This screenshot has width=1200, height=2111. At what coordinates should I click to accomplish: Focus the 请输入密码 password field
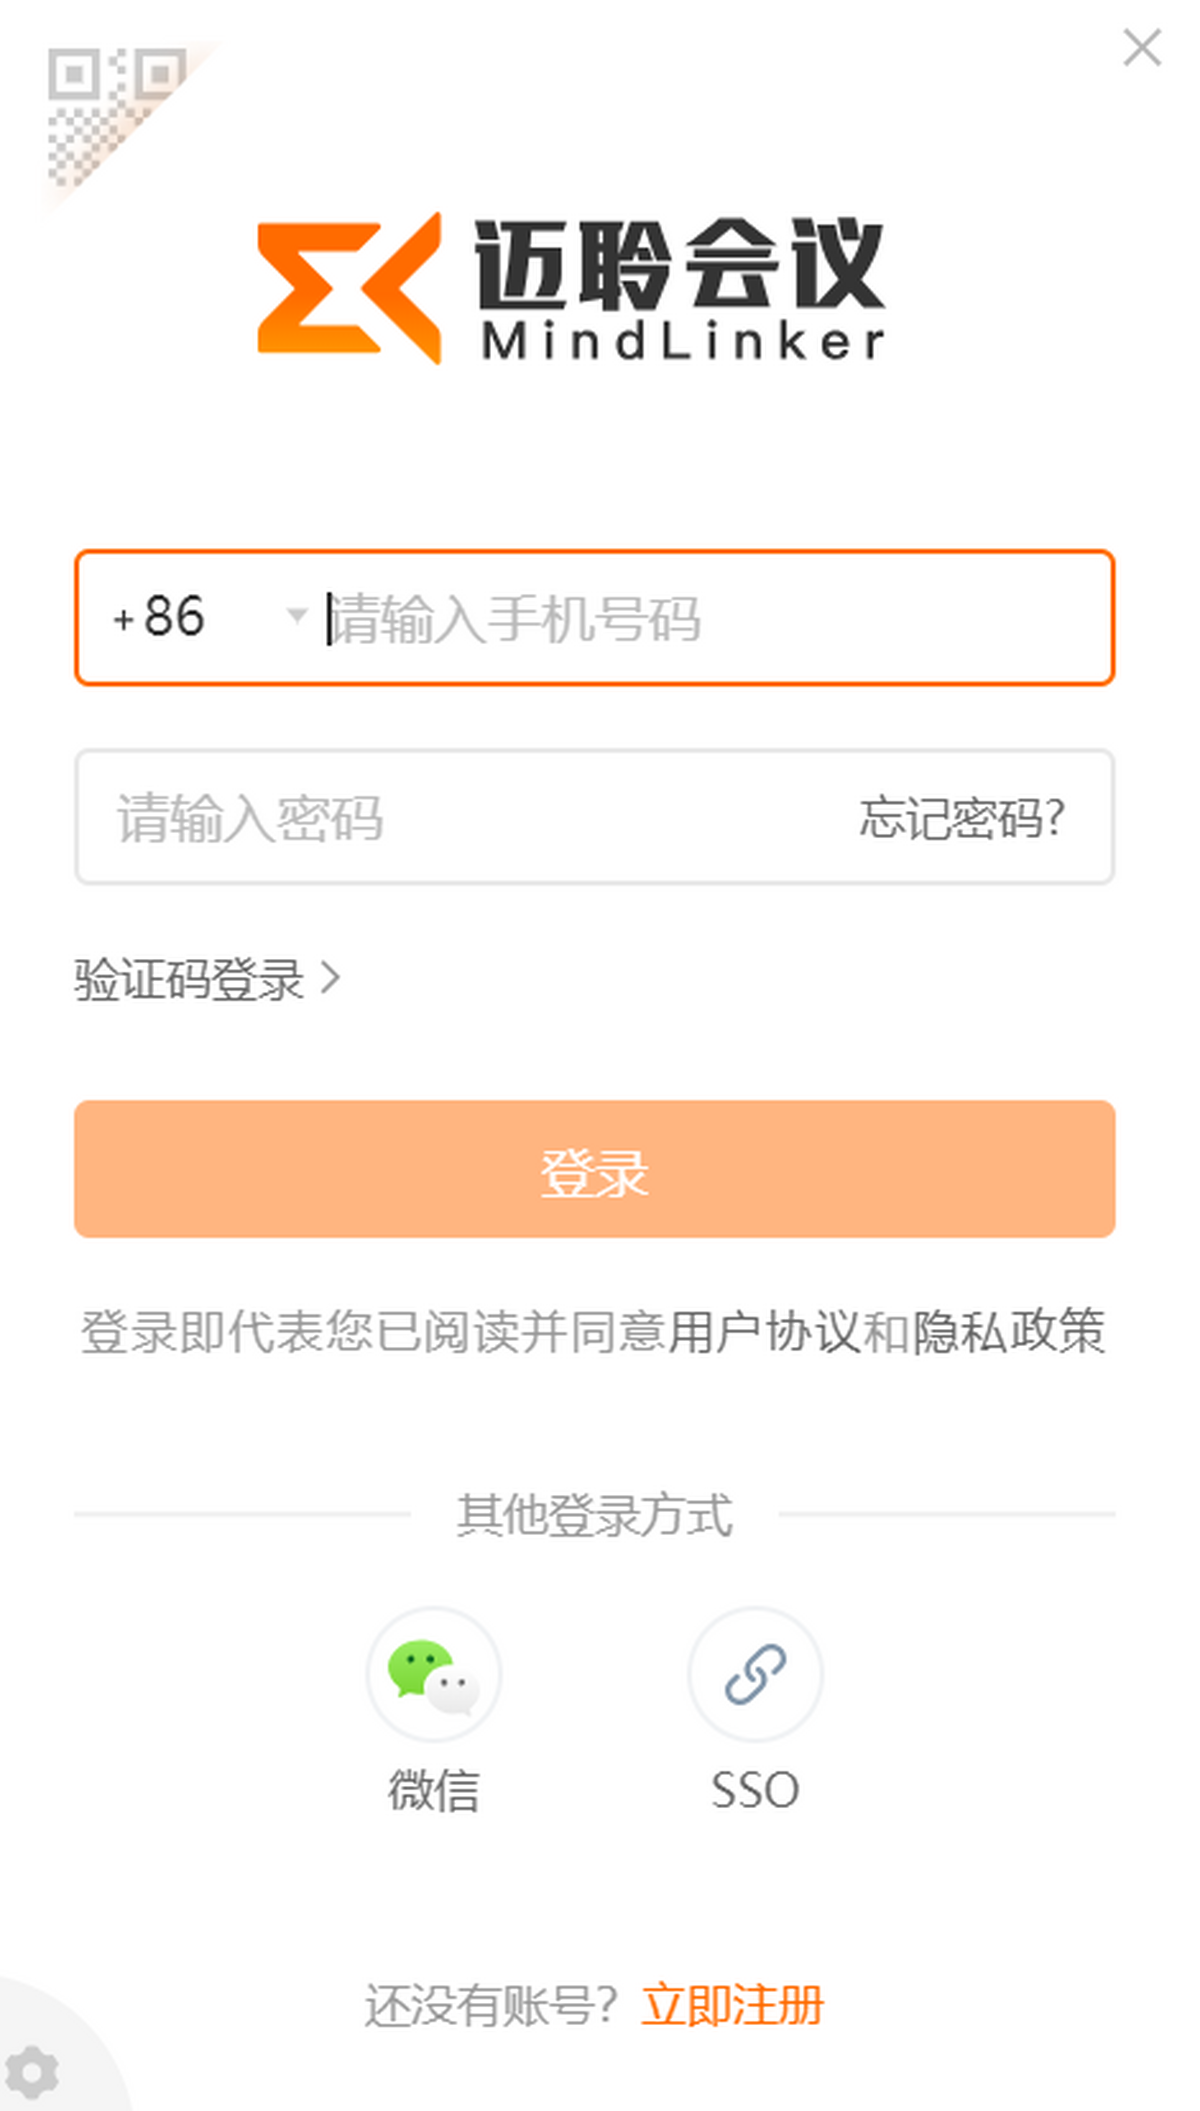[x=450, y=818]
